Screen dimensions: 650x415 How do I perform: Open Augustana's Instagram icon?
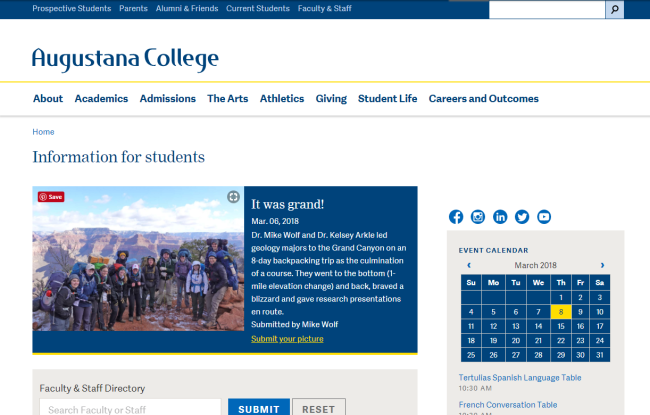click(x=478, y=217)
